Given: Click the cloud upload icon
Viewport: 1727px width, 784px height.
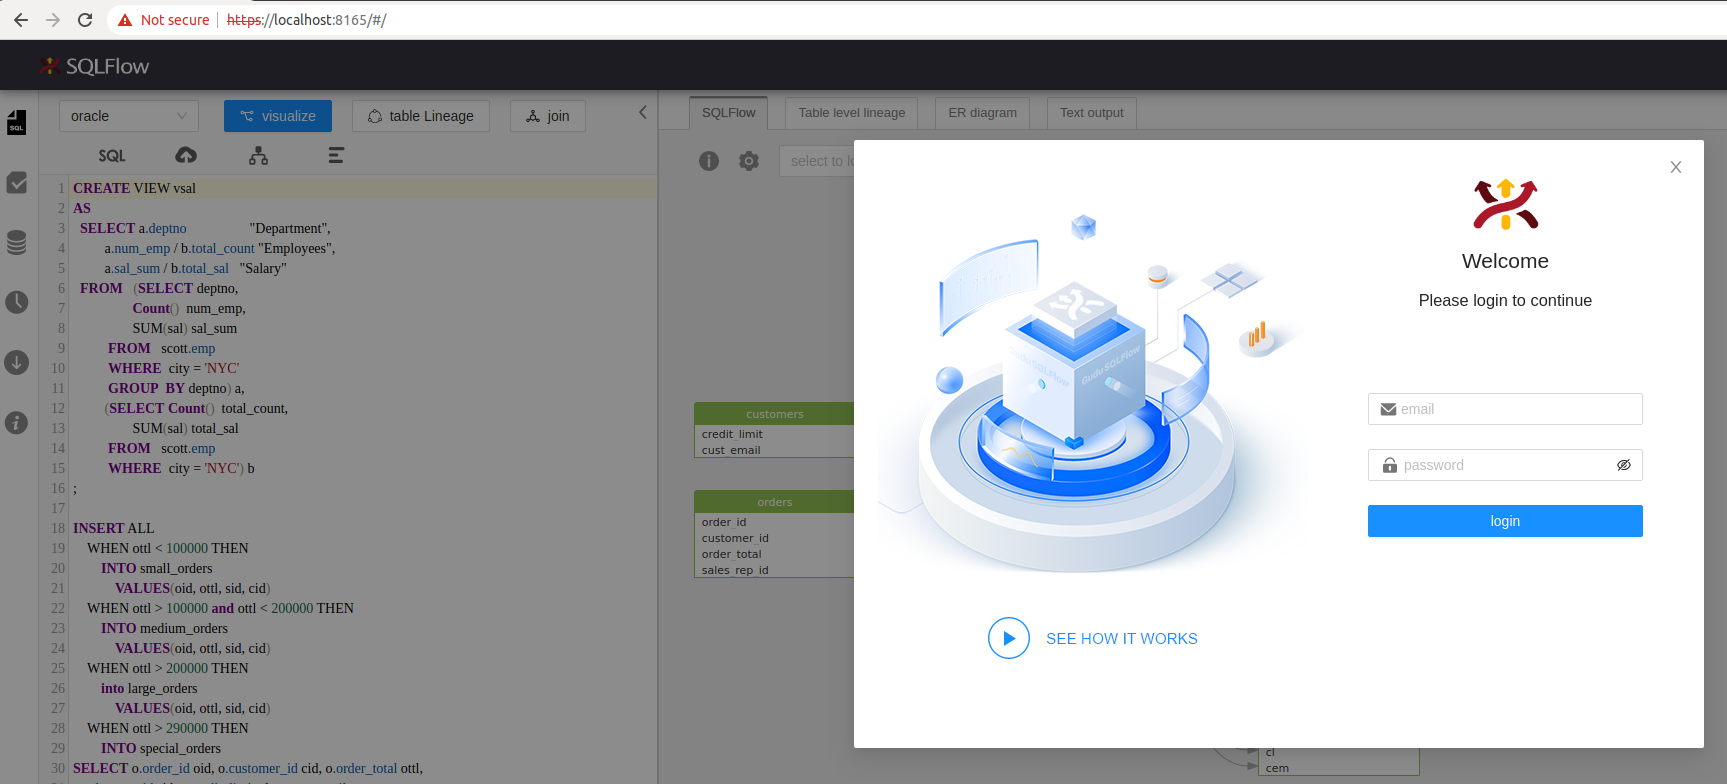Looking at the screenshot, I should point(186,155).
